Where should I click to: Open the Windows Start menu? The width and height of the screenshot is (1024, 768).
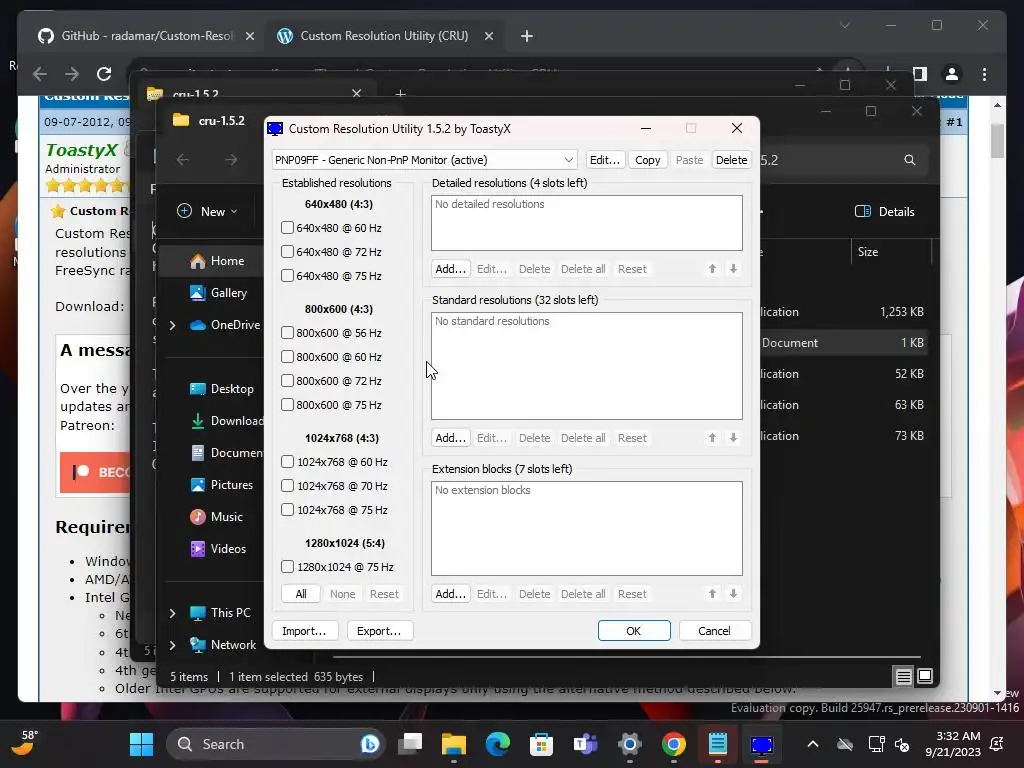[x=141, y=744]
